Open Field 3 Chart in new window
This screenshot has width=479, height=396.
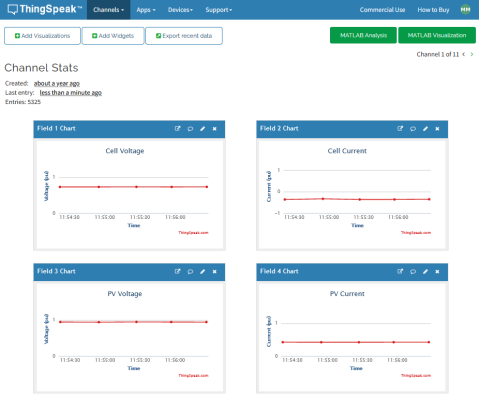pyautogui.click(x=177, y=271)
